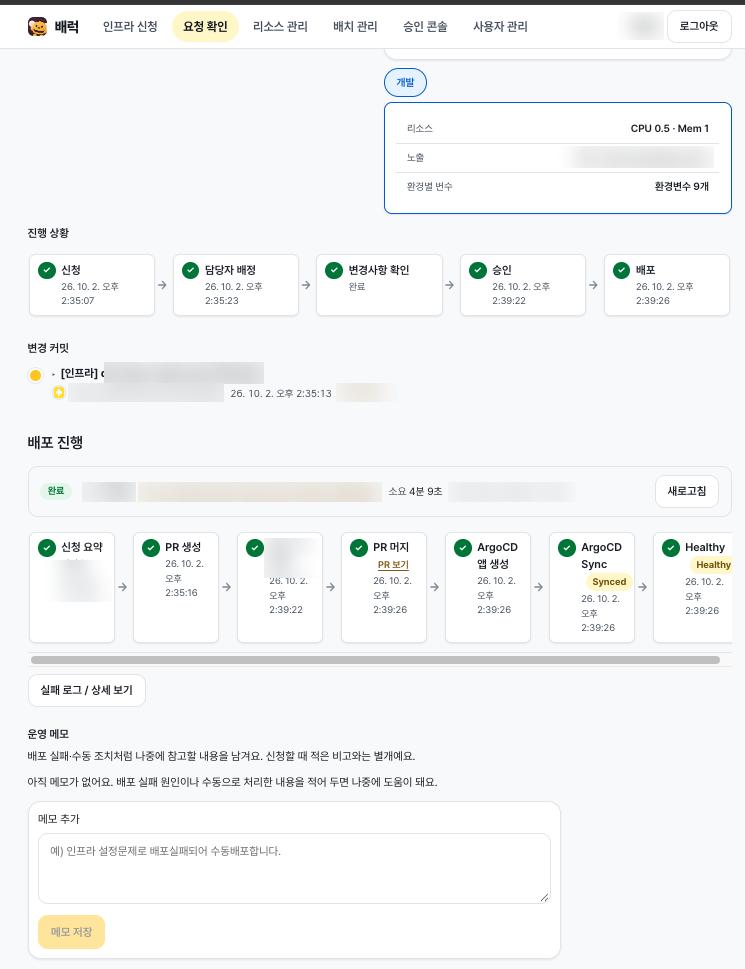Click the 새로고침 button
The width and height of the screenshot is (745, 969).
pyautogui.click(x=687, y=491)
